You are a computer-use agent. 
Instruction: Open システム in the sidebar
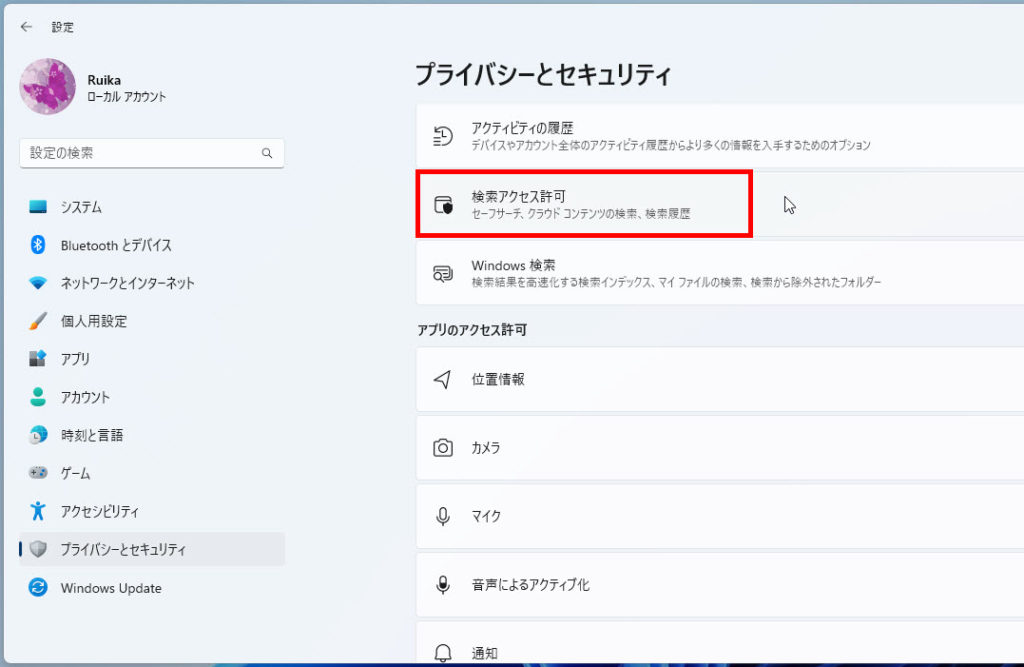pyautogui.click(x=81, y=207)
